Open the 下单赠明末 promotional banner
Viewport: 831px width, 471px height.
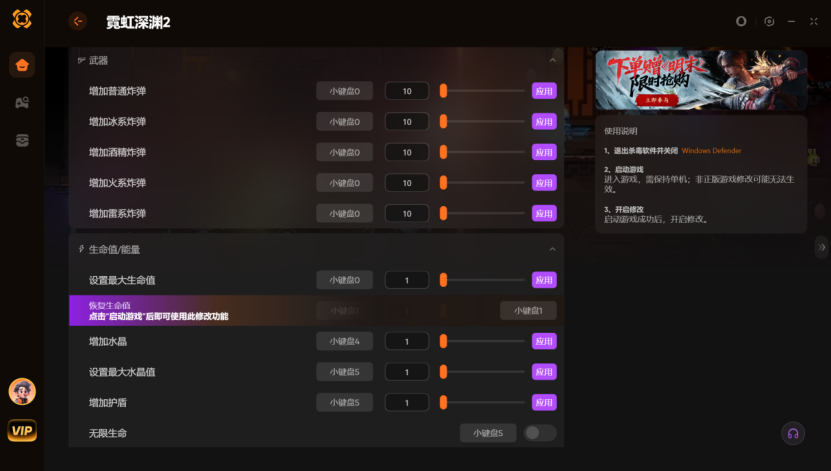click(701, 80)
